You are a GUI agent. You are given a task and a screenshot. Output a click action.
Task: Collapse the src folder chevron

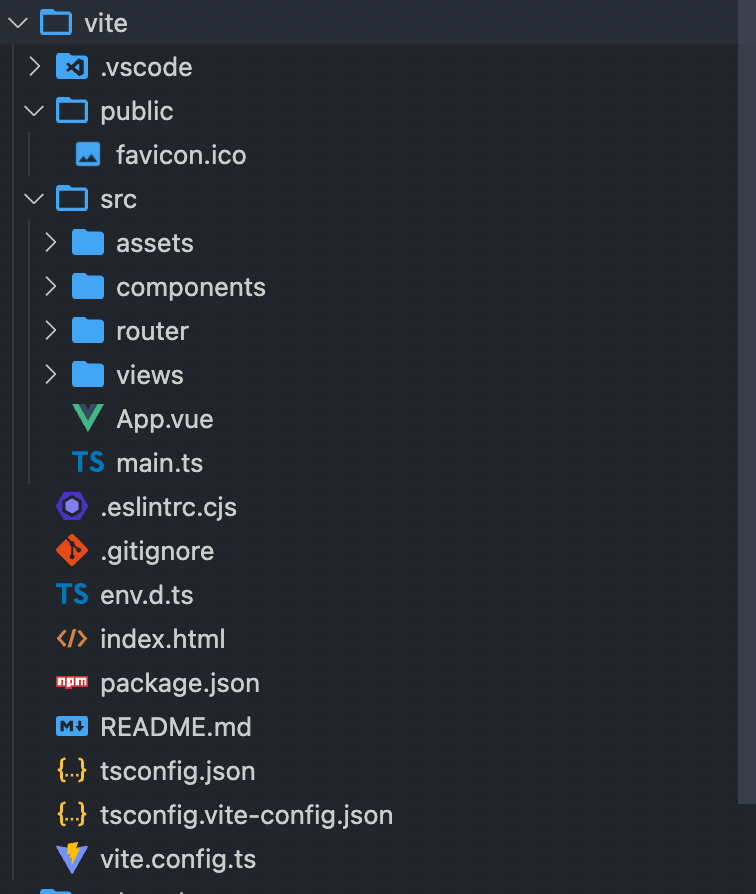click(x=34, y=199)
